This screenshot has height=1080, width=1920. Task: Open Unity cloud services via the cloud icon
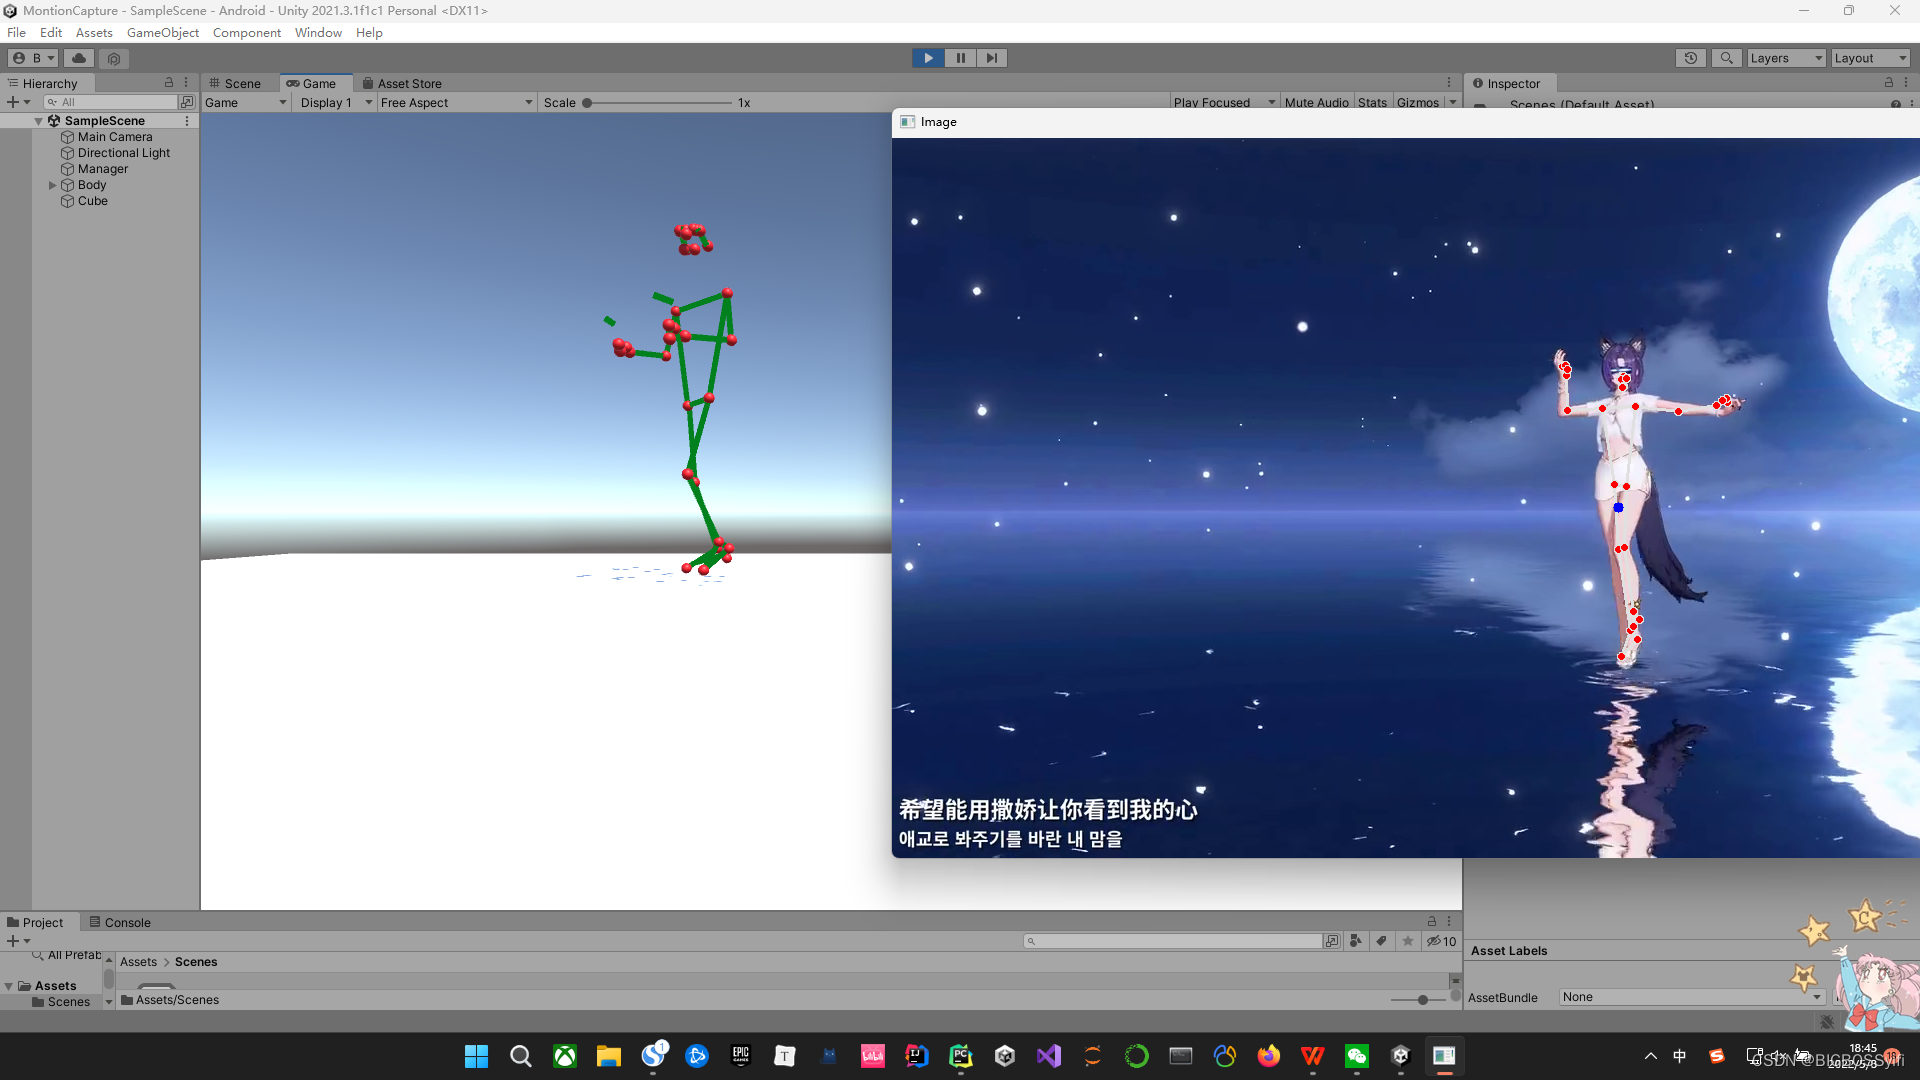click(79, 58)
